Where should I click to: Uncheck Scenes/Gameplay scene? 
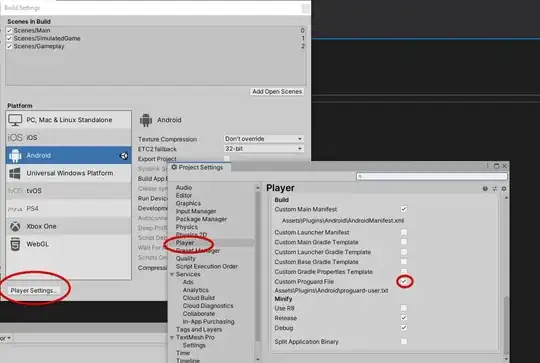(9, 46)
